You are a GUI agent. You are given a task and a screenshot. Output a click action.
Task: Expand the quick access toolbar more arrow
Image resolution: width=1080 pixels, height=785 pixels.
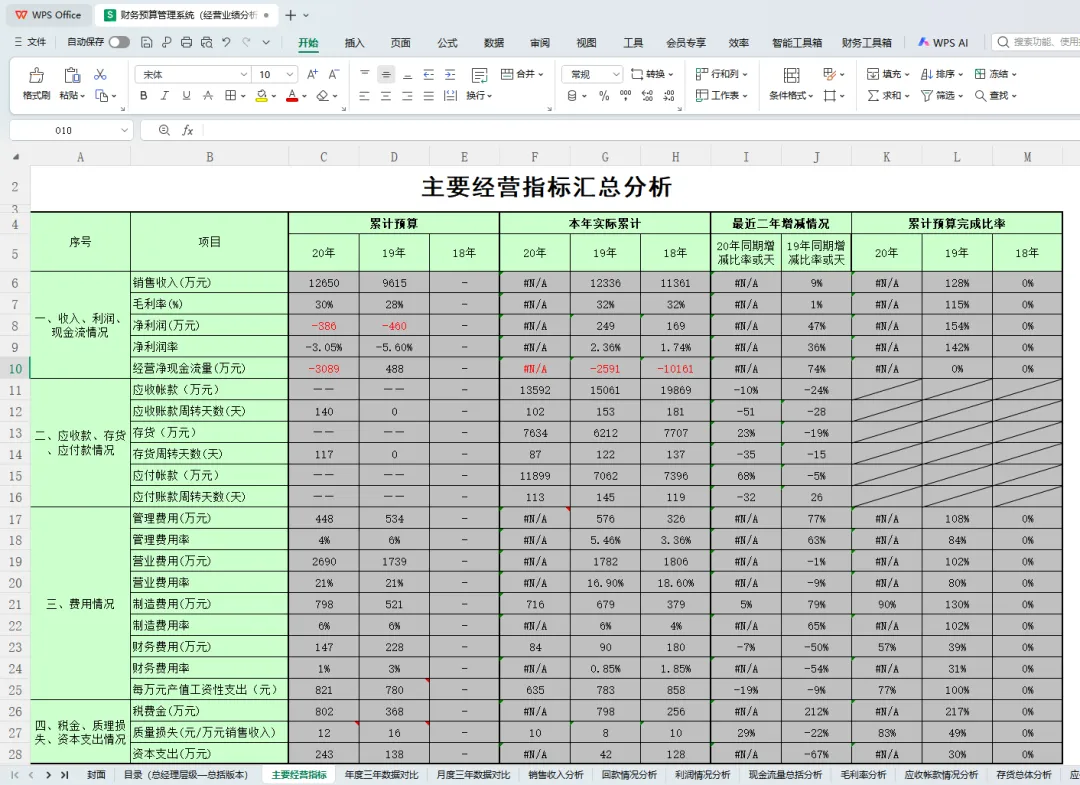(266, 43)
